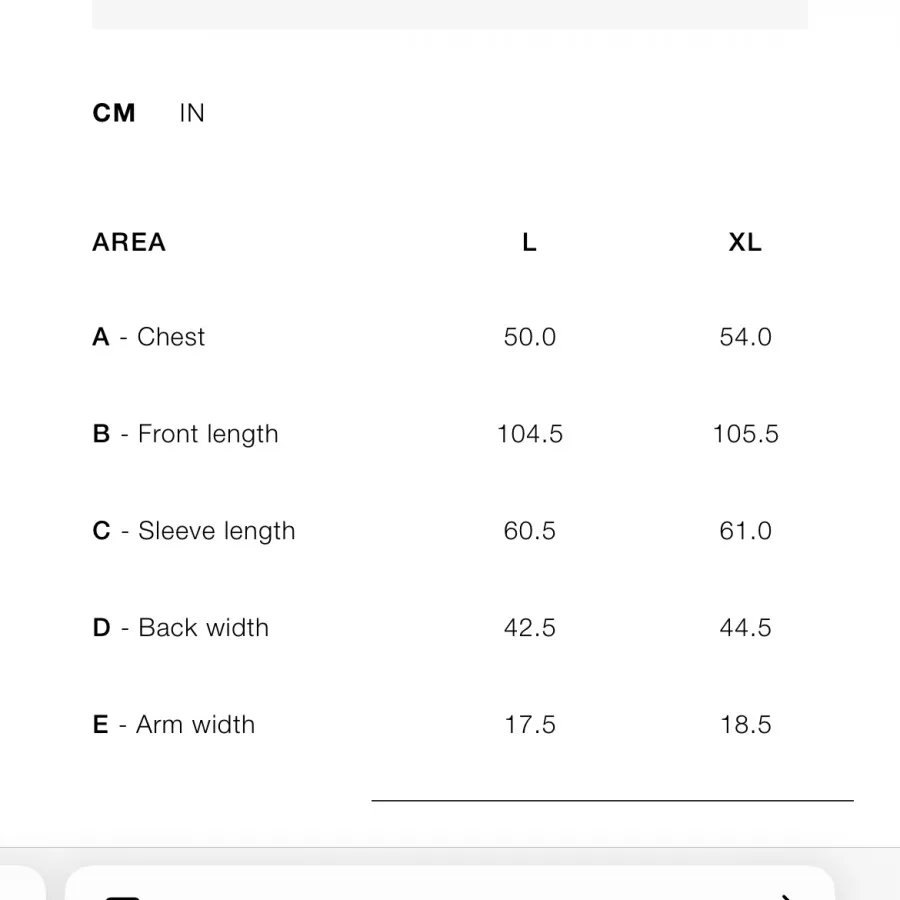Click the XL back width value 44.5
The image size is (900, 900).
(745, 628)
